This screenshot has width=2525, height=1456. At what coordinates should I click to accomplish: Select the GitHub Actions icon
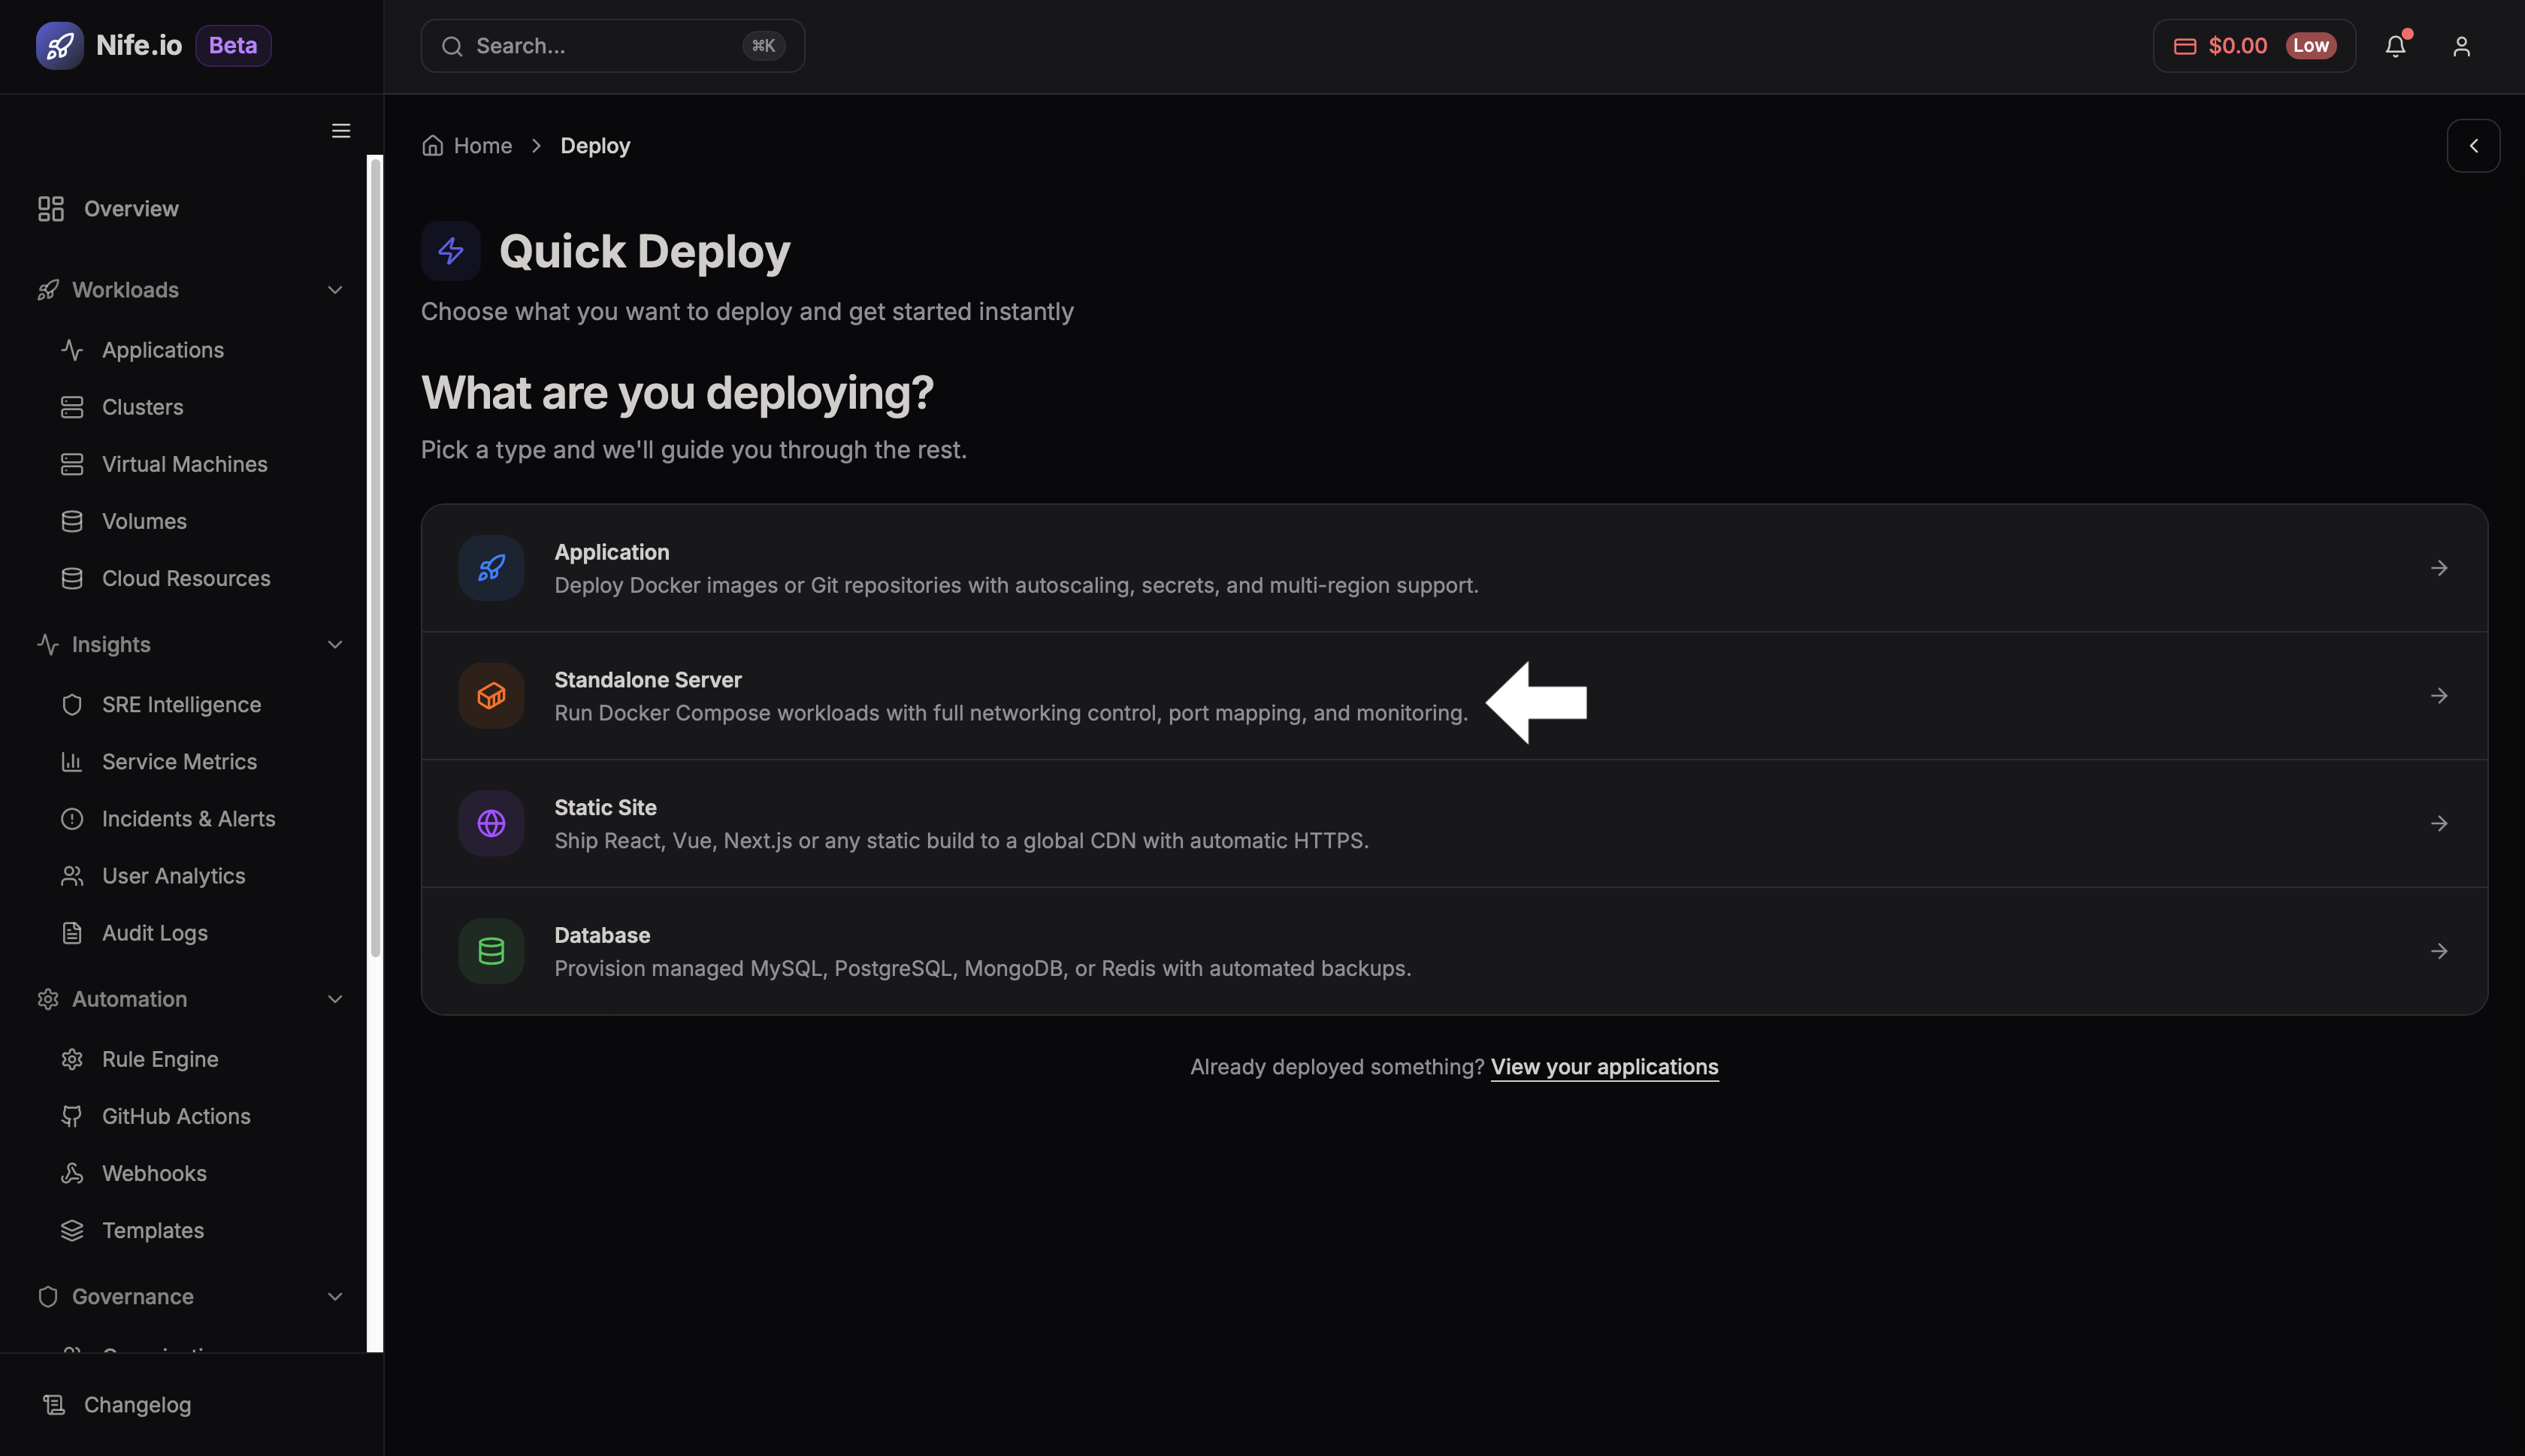click(x=71, y=1116)
